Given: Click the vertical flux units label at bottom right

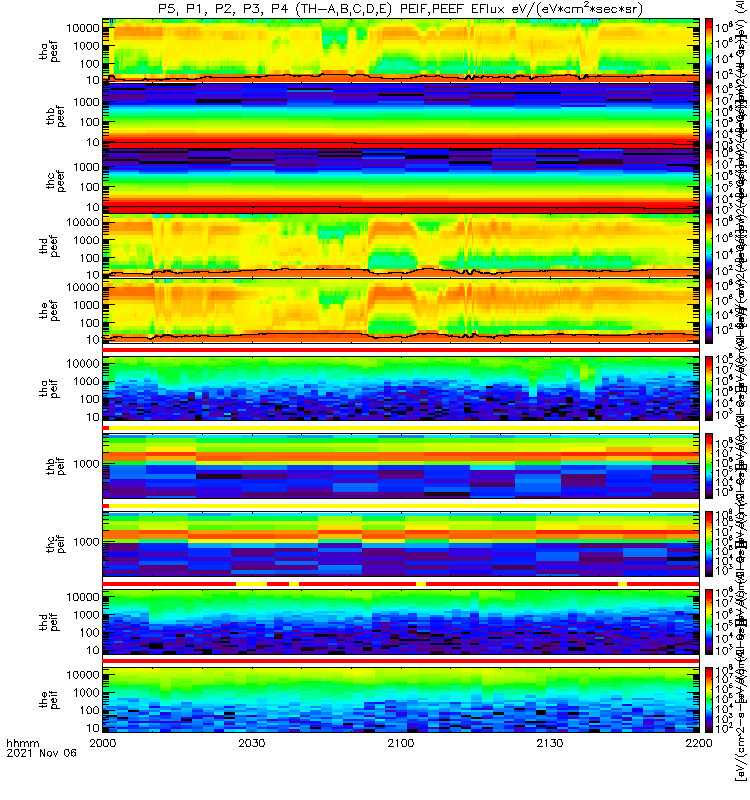Looking at the screenshot, I should tap(740, 719).
